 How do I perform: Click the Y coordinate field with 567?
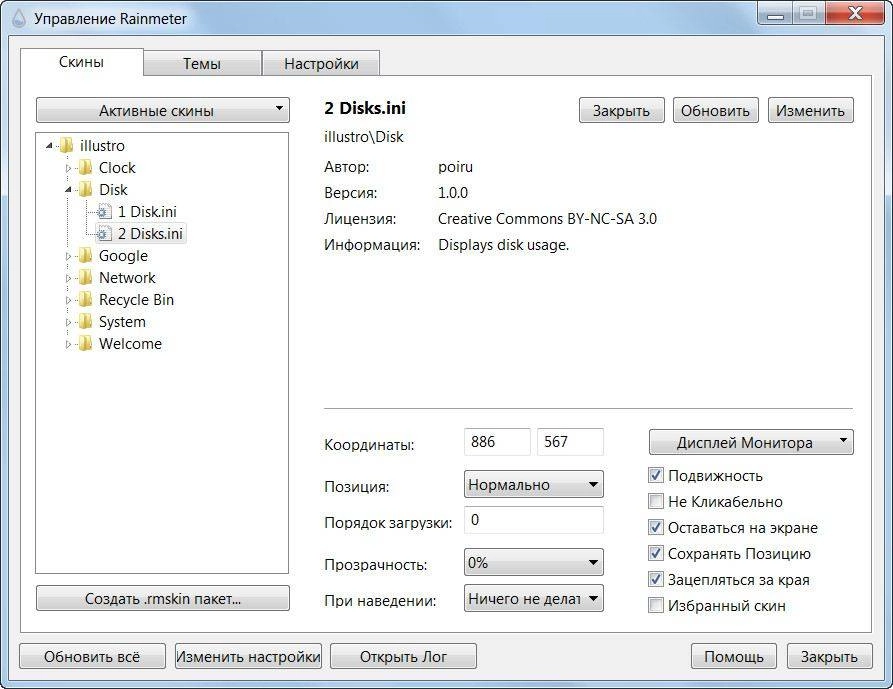(570, 442)
